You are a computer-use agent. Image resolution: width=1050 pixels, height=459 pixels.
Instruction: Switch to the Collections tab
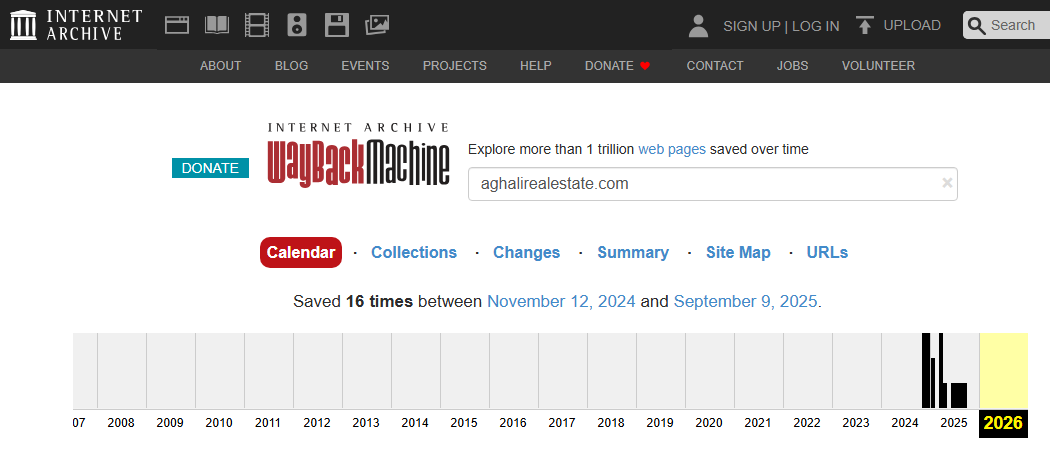click(414, 253)
